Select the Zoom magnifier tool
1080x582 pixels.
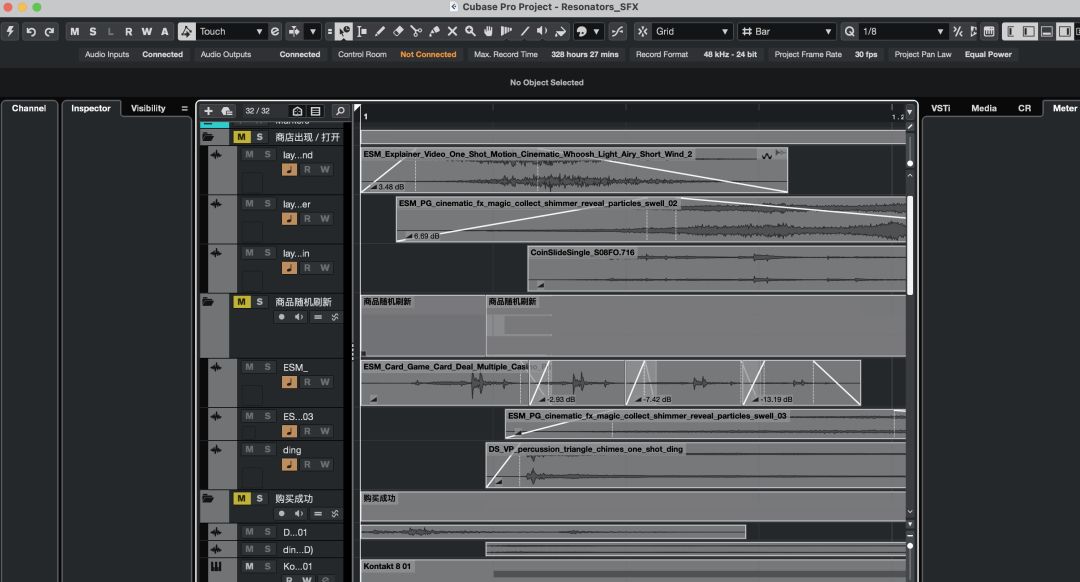(470, 32)
